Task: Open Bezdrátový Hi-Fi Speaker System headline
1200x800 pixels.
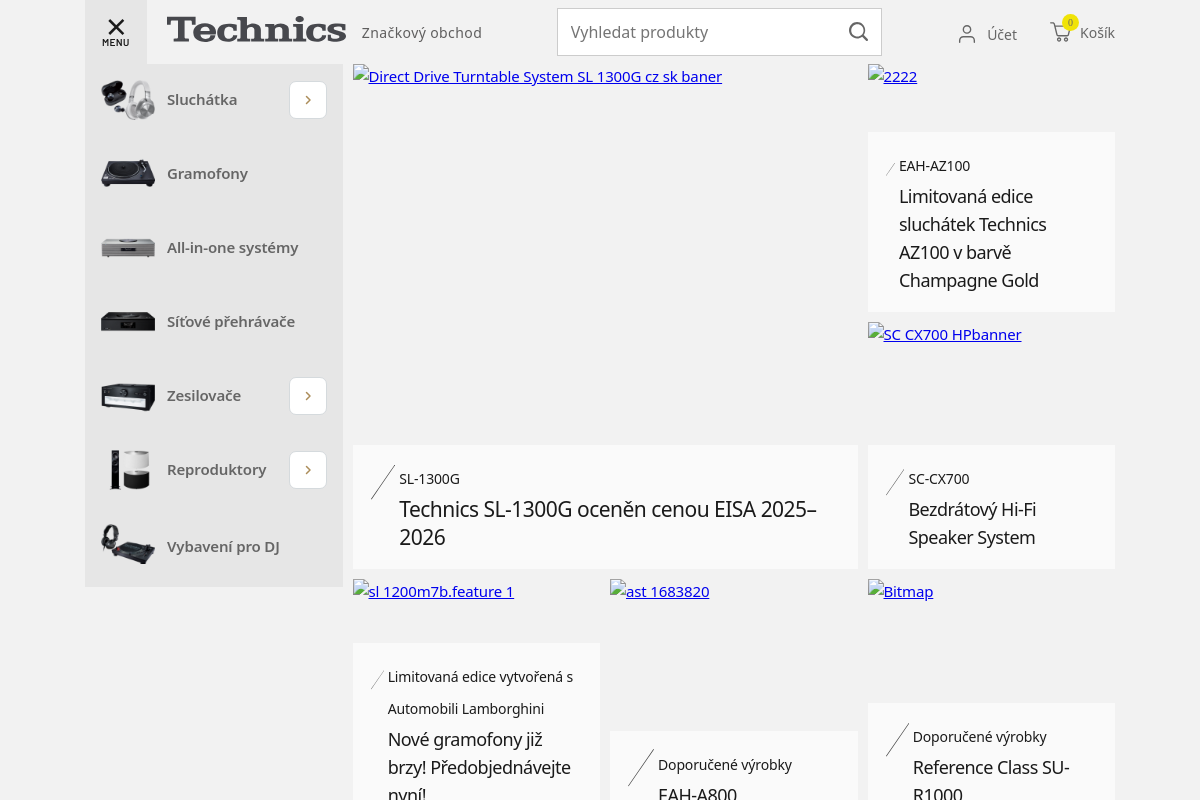Action: pyautogui.click(x=972, y=523)
